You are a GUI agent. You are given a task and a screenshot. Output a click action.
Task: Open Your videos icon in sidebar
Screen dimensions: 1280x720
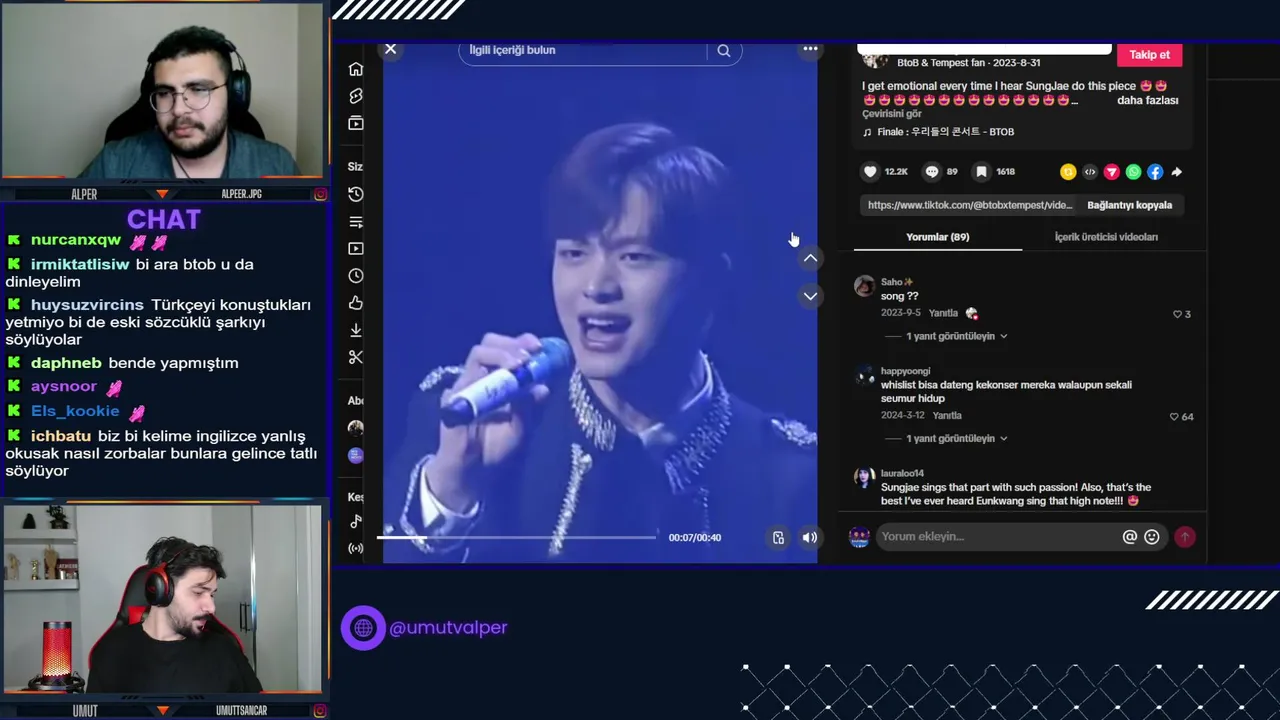[356, 249]
